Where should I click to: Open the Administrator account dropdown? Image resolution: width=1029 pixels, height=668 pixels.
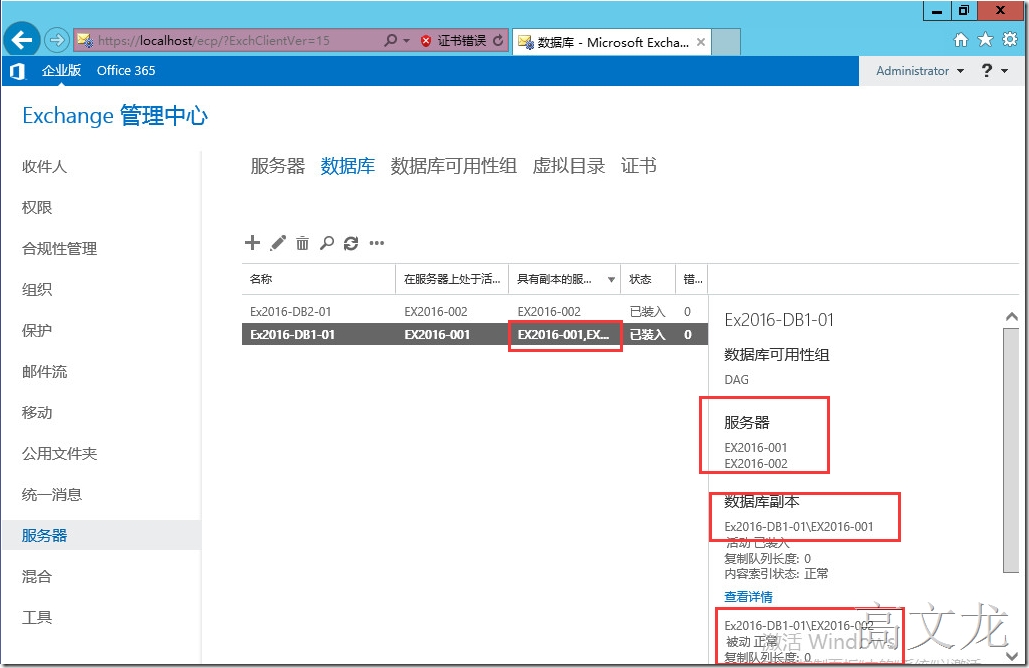pos(920,70)
